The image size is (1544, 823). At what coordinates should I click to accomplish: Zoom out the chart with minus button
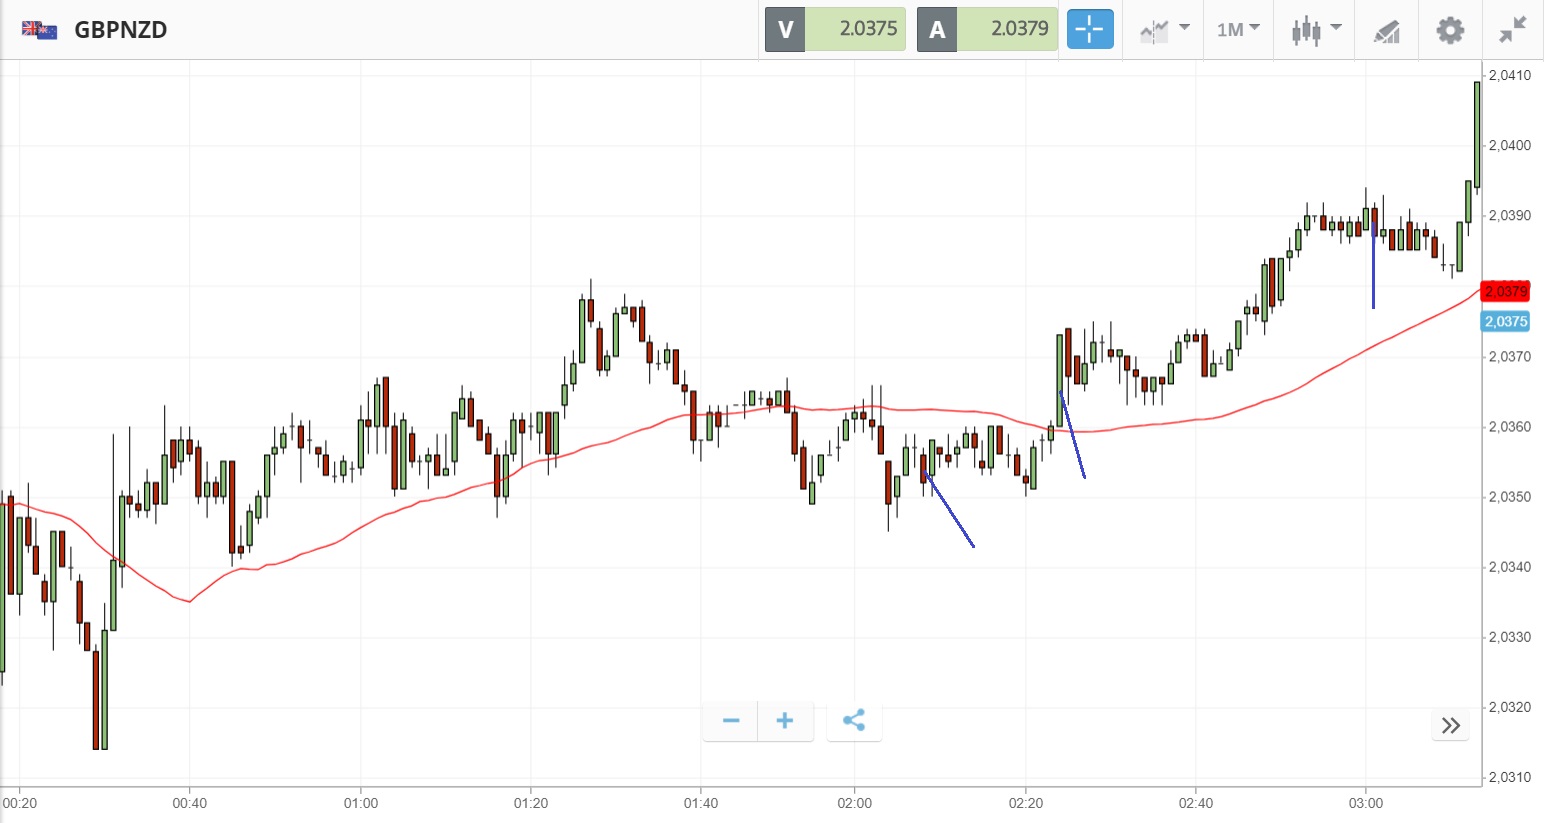coord(731,720)
